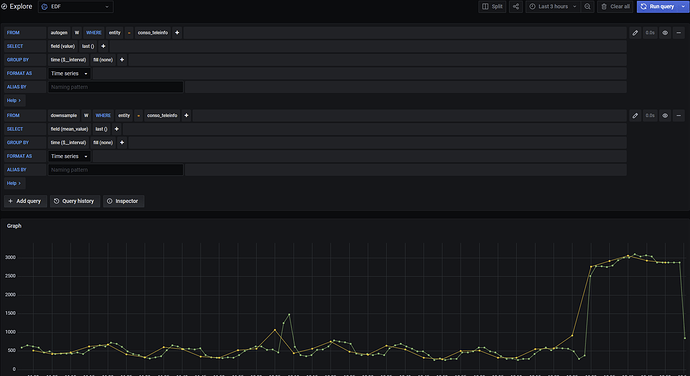The width and height of the screenshot is (690, 376).
Task: Toggle text edit mode for autogen query
Action: (x=635, y=33)
